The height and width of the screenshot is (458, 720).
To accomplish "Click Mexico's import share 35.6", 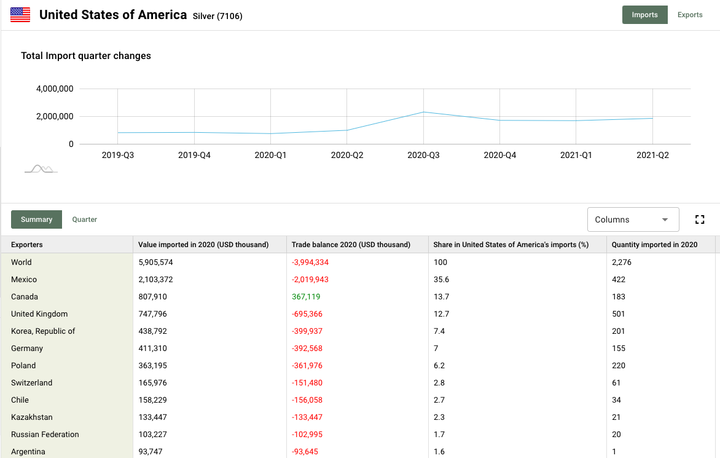I will coord(441,279).
